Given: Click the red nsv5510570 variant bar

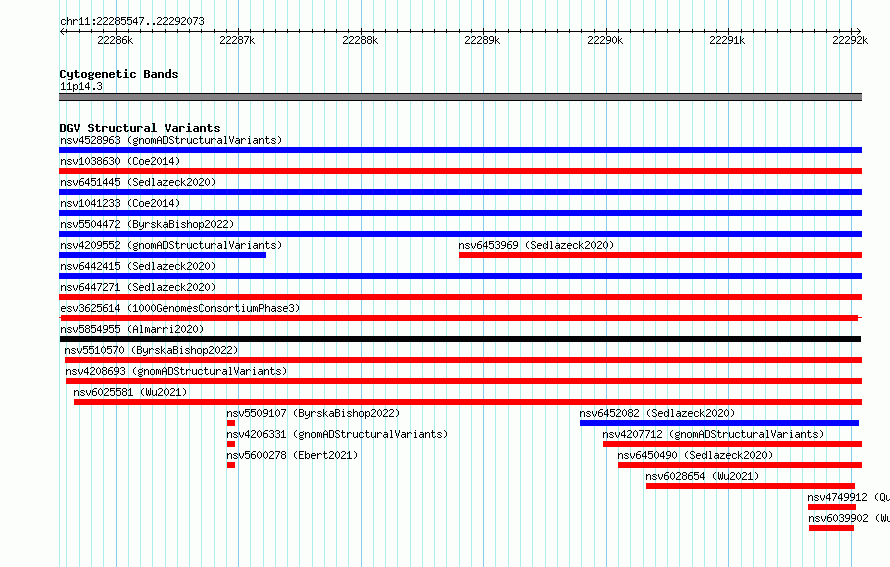Looking at the screenshot, I should [x=463, y=360].
